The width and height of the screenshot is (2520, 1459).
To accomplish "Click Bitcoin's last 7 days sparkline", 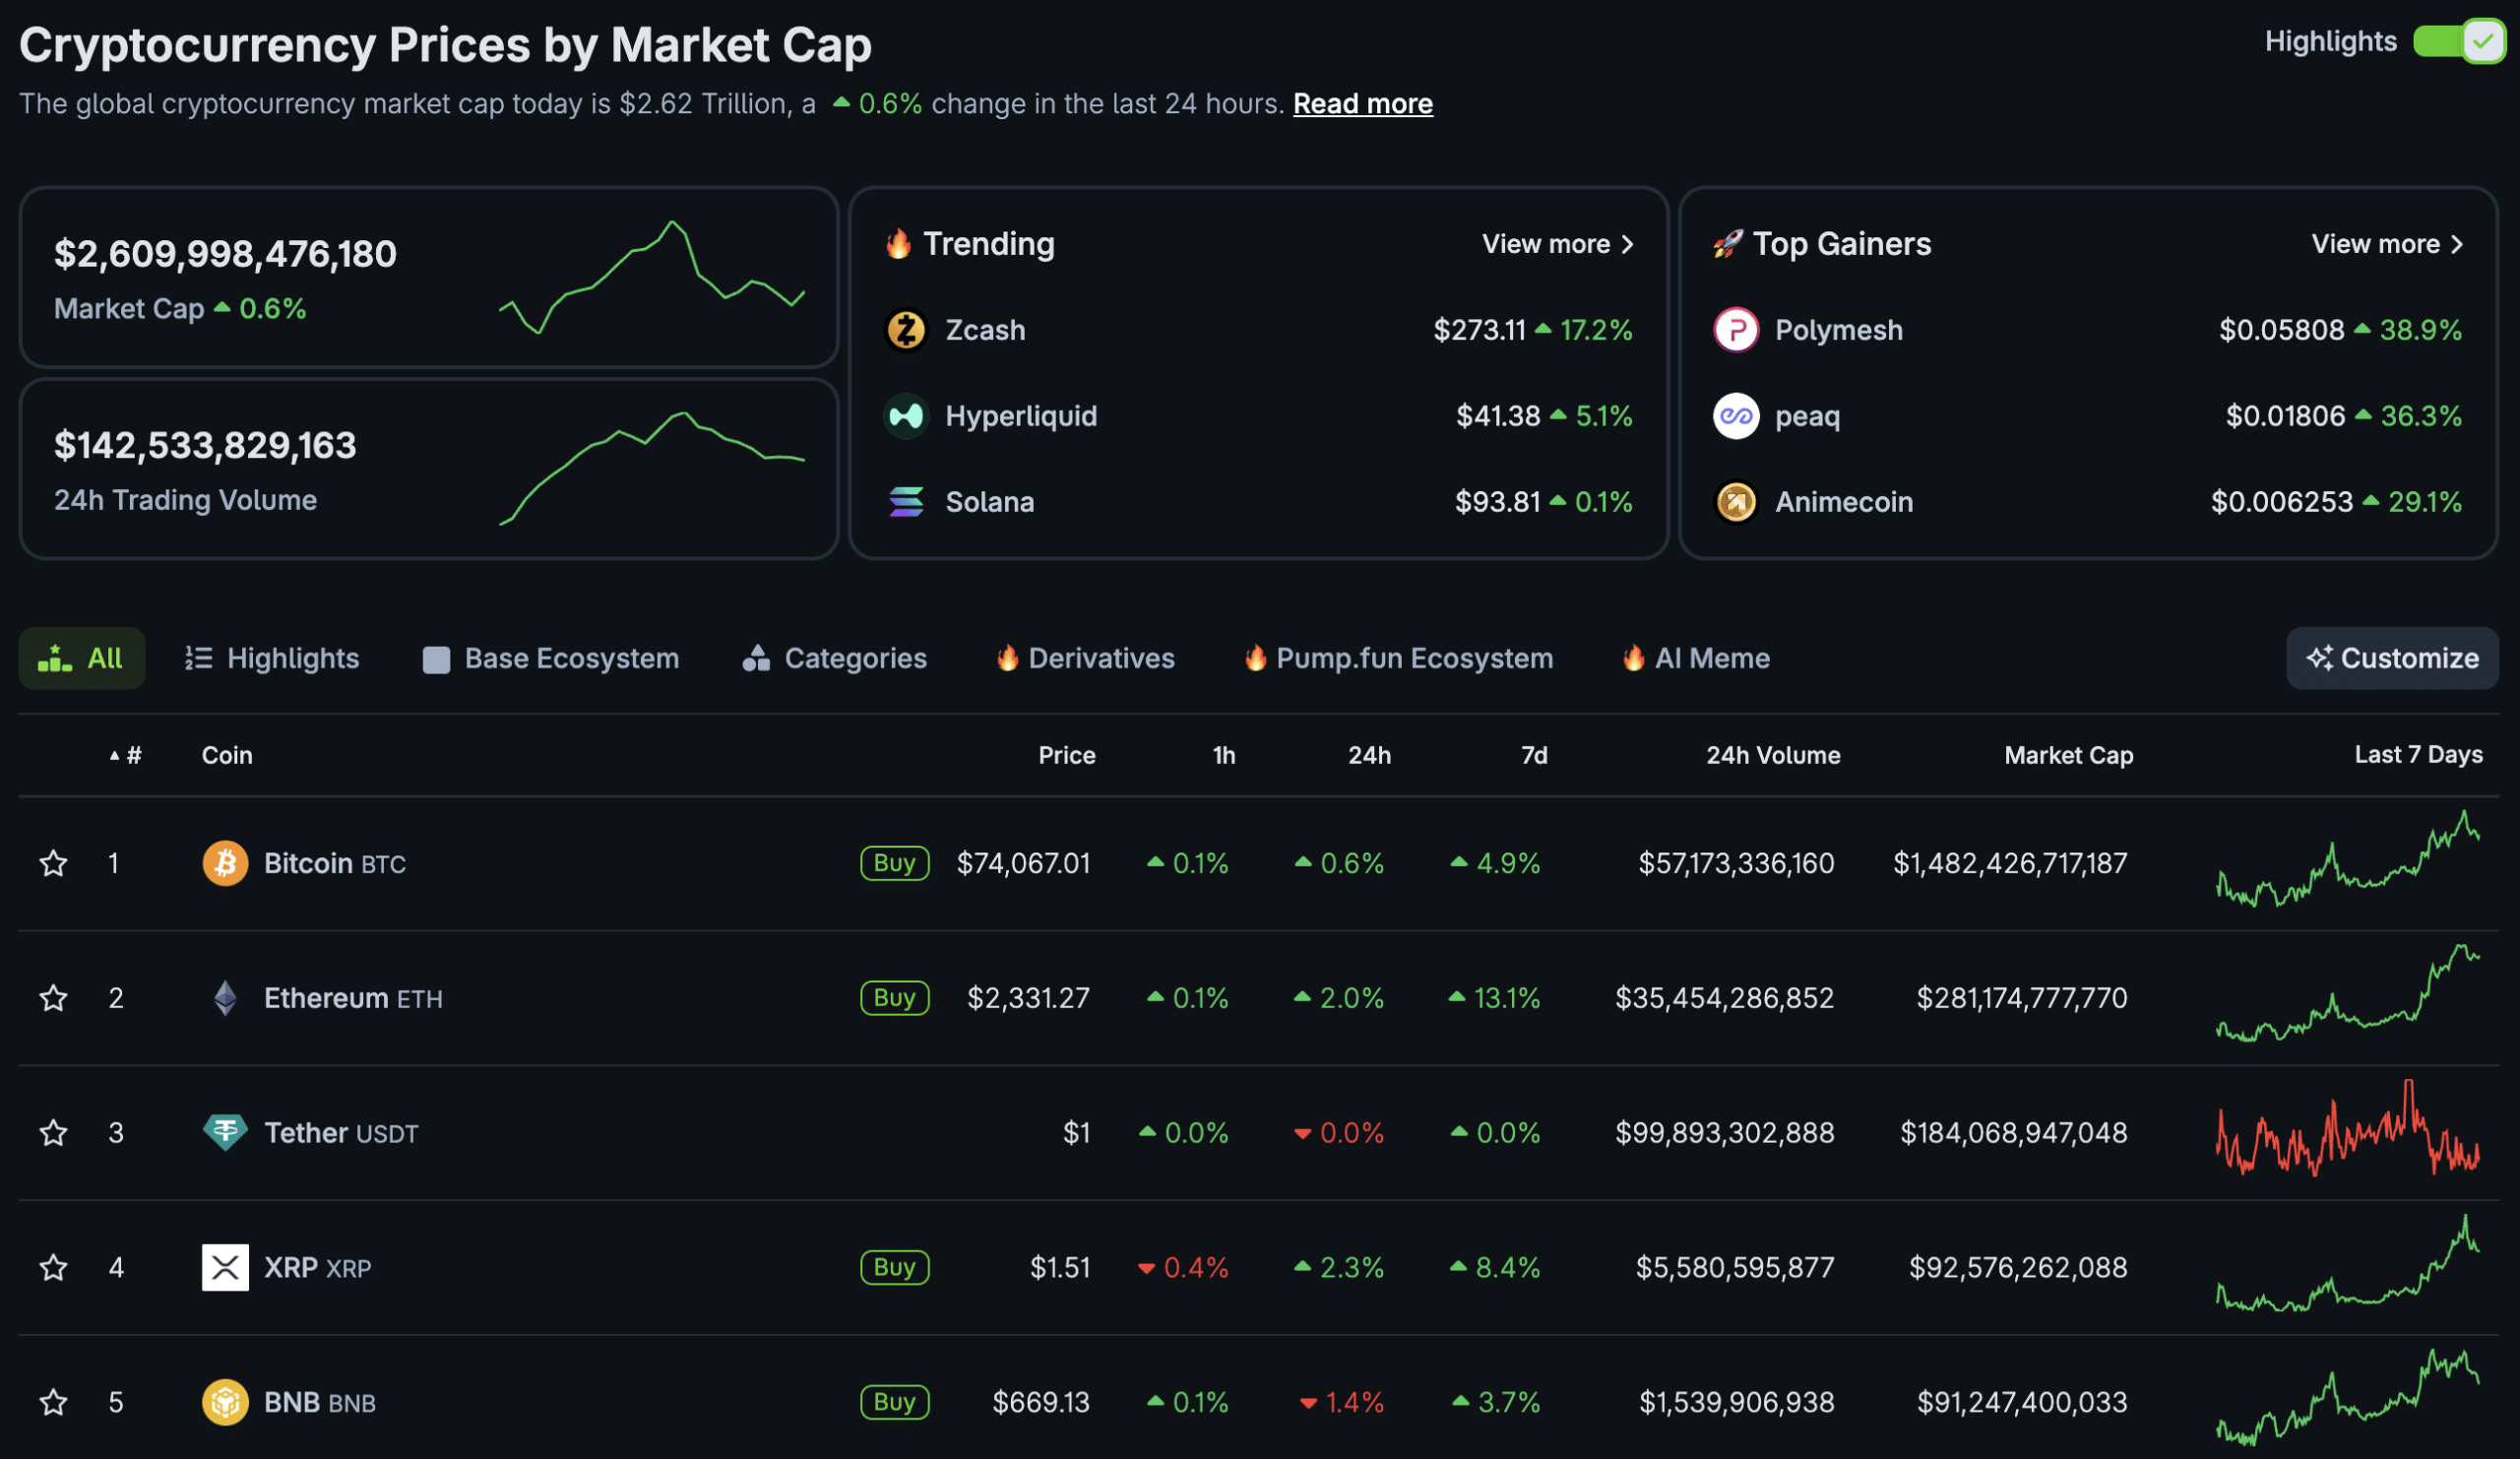I will 2347,861.
